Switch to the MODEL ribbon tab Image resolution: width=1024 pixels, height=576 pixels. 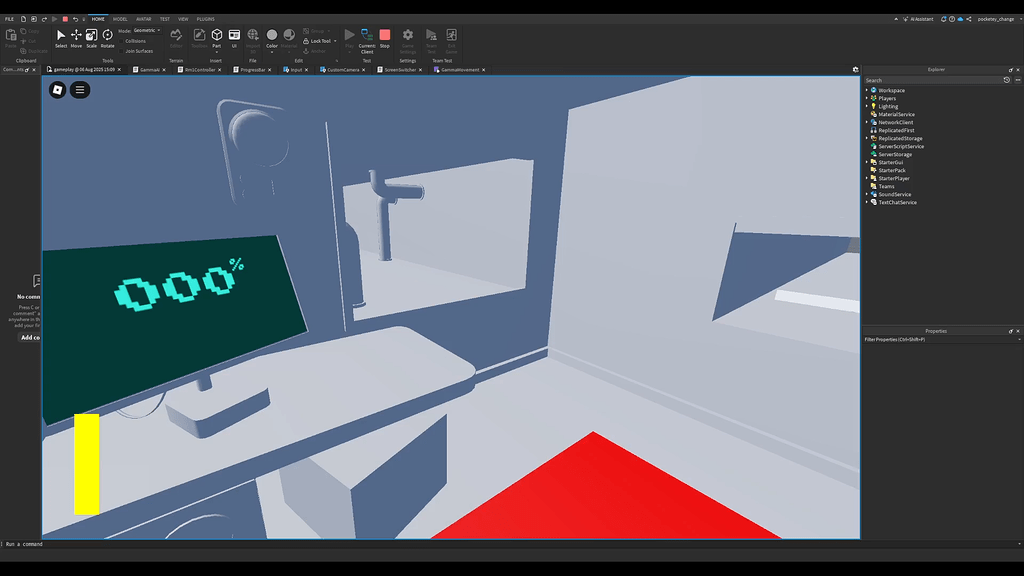coord(119,19)
